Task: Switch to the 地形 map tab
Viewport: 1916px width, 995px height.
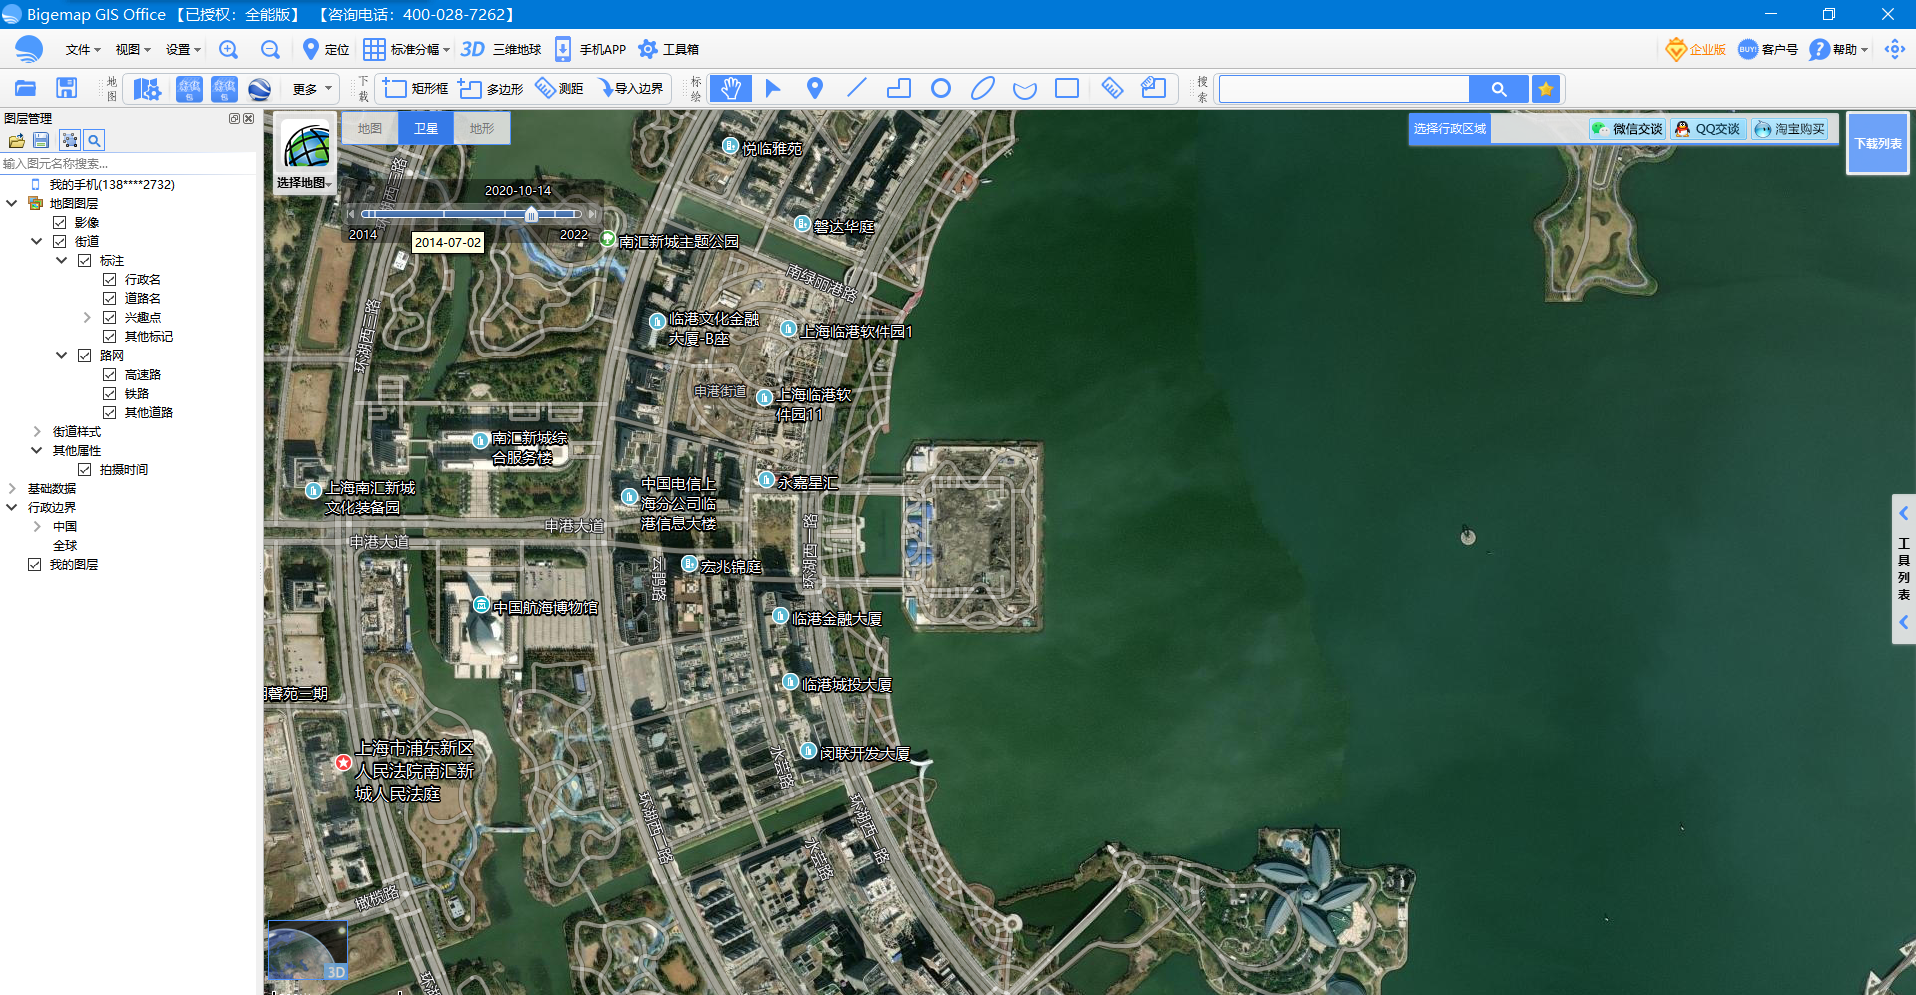Action: 482,129
